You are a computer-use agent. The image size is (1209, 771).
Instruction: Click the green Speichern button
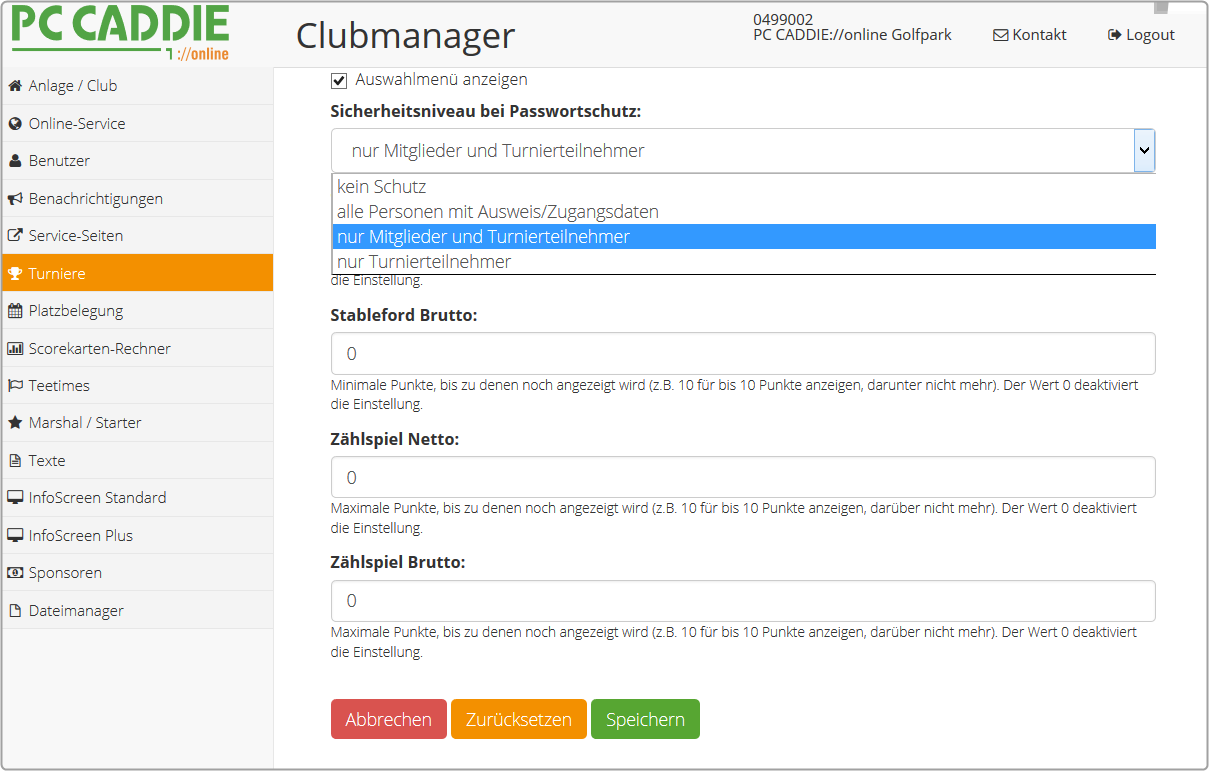[x=645, y=719]
